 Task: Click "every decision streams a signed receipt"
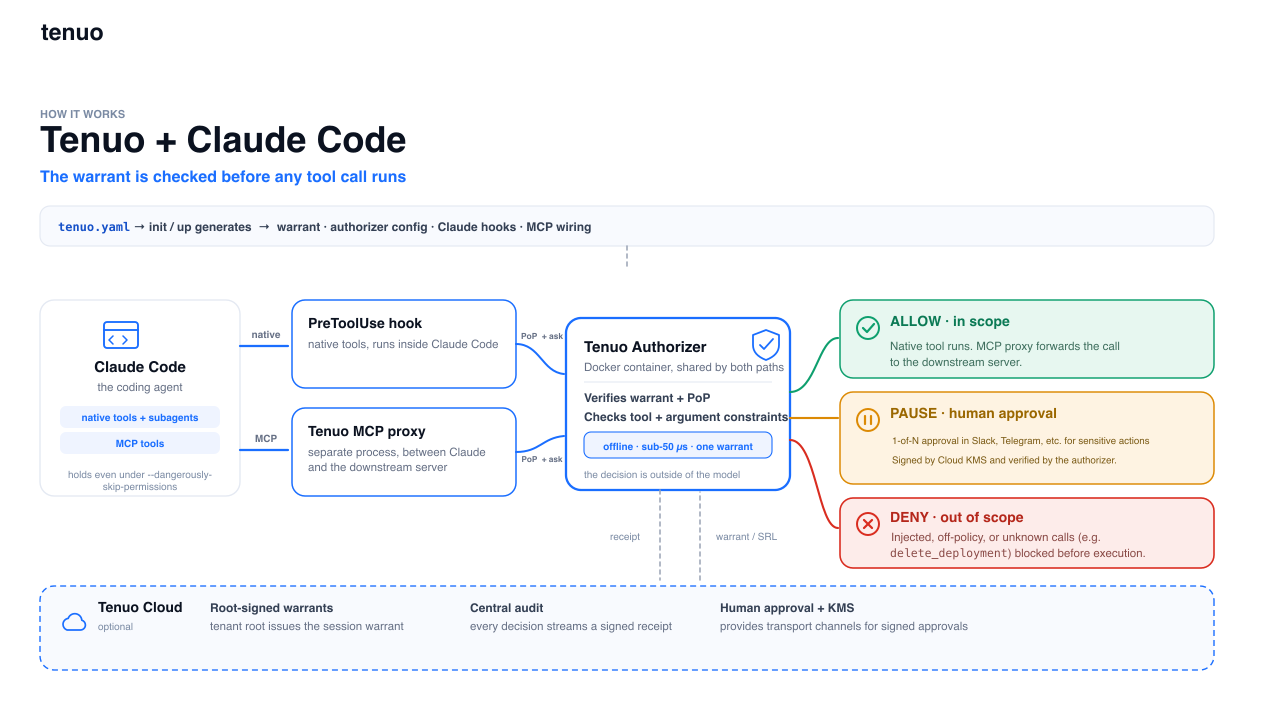[x=571, y=626]
